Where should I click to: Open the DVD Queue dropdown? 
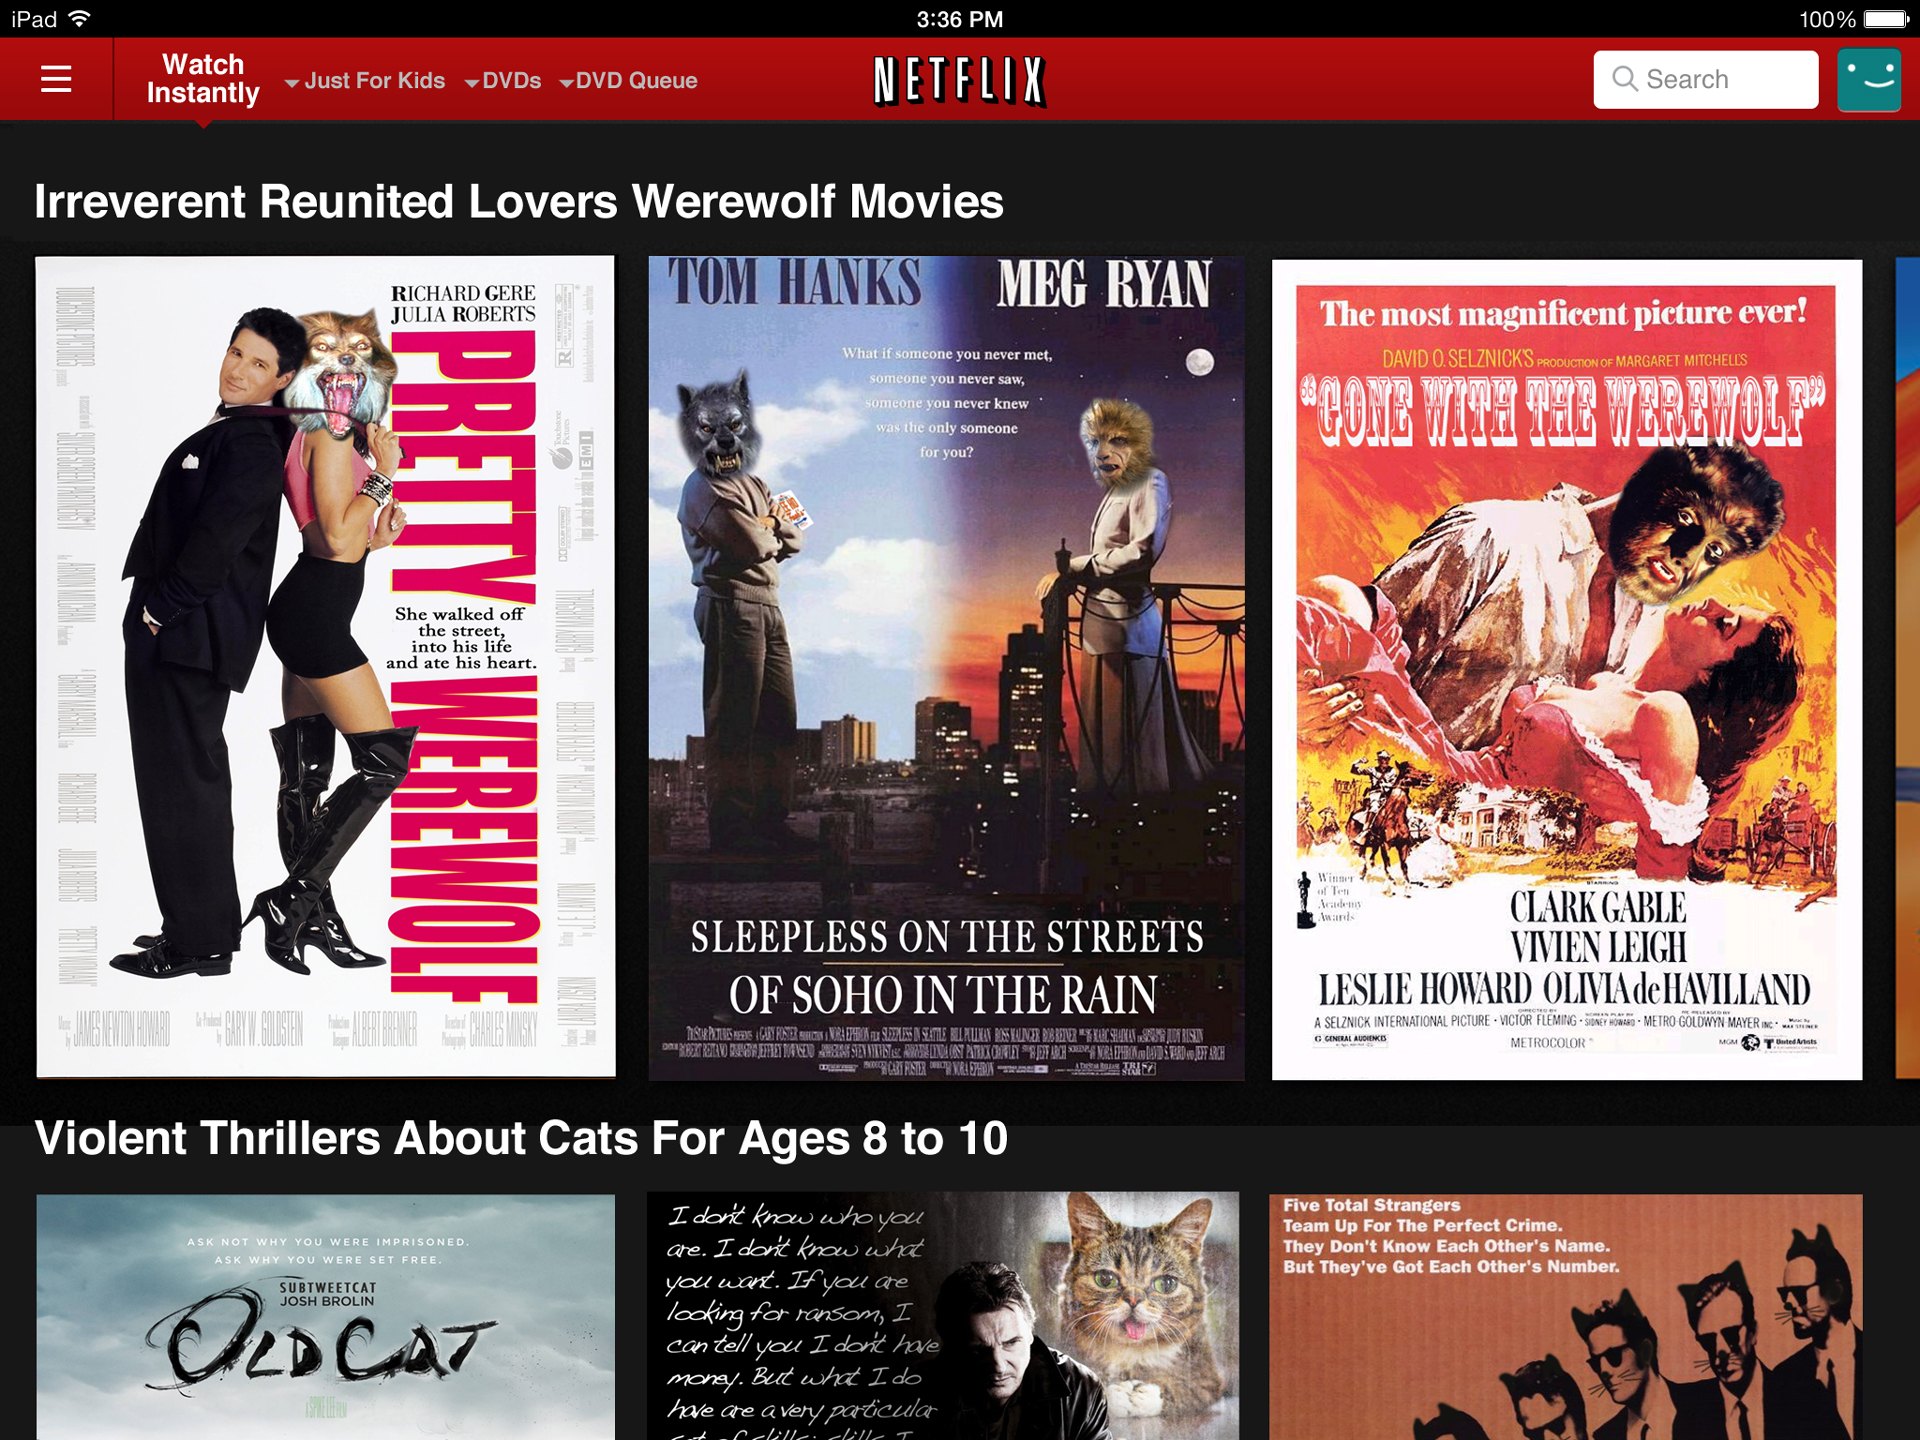pos(629,81)
